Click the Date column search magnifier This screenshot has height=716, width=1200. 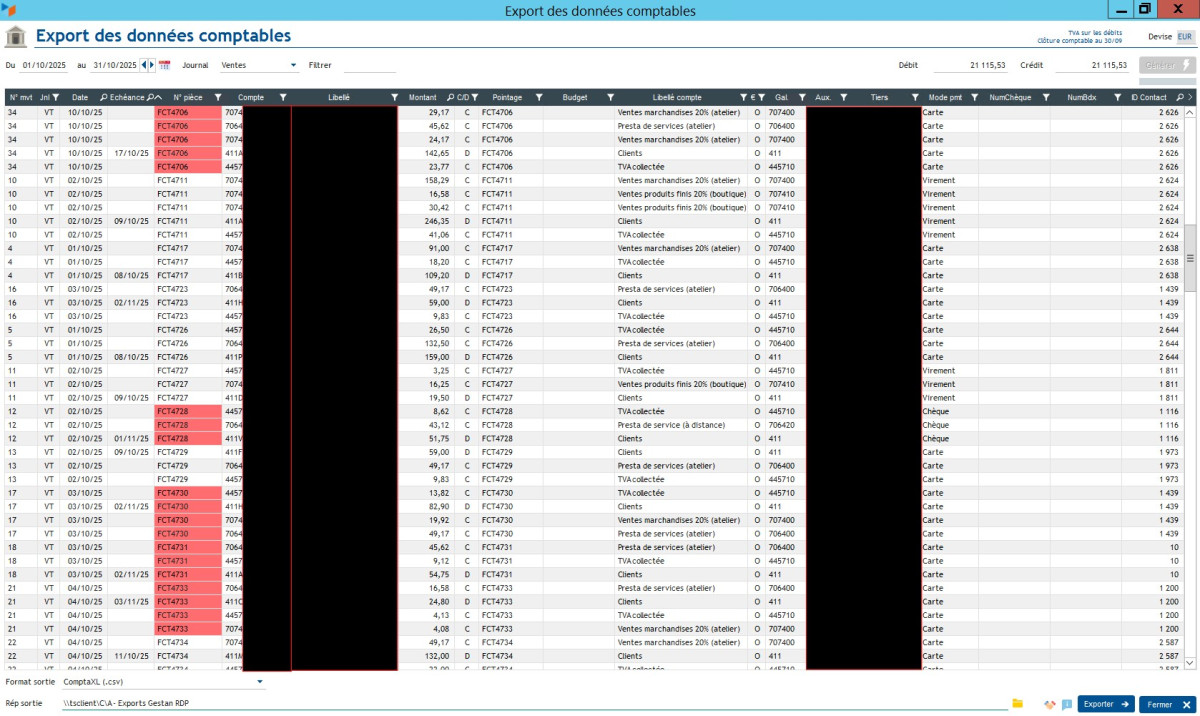(x=104, y=97)
